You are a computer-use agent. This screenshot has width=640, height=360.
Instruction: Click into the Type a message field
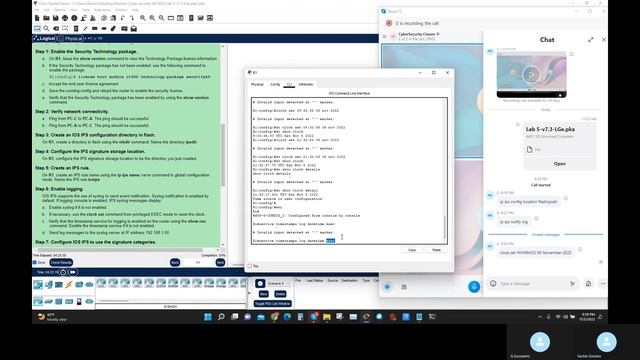532,283
